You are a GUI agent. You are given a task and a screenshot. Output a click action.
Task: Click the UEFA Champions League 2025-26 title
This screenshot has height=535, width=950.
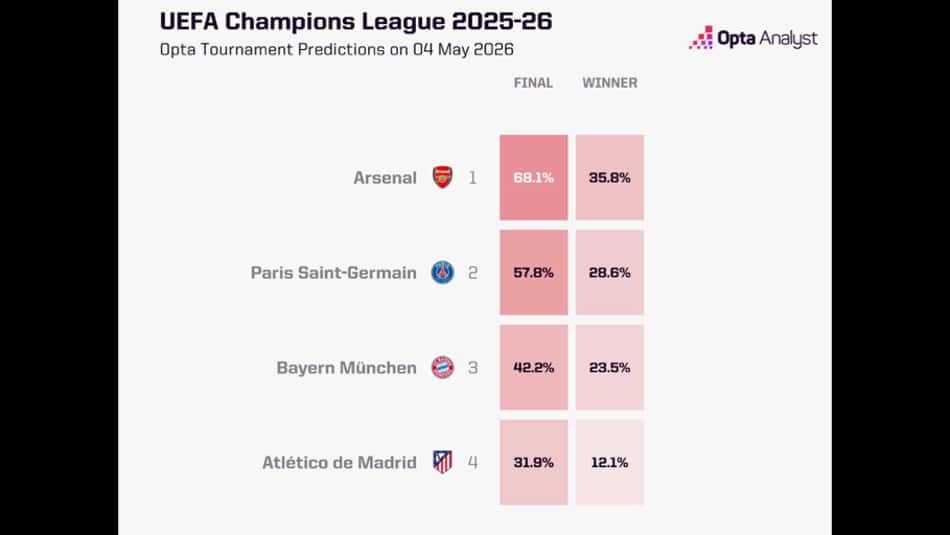[356, 21]
